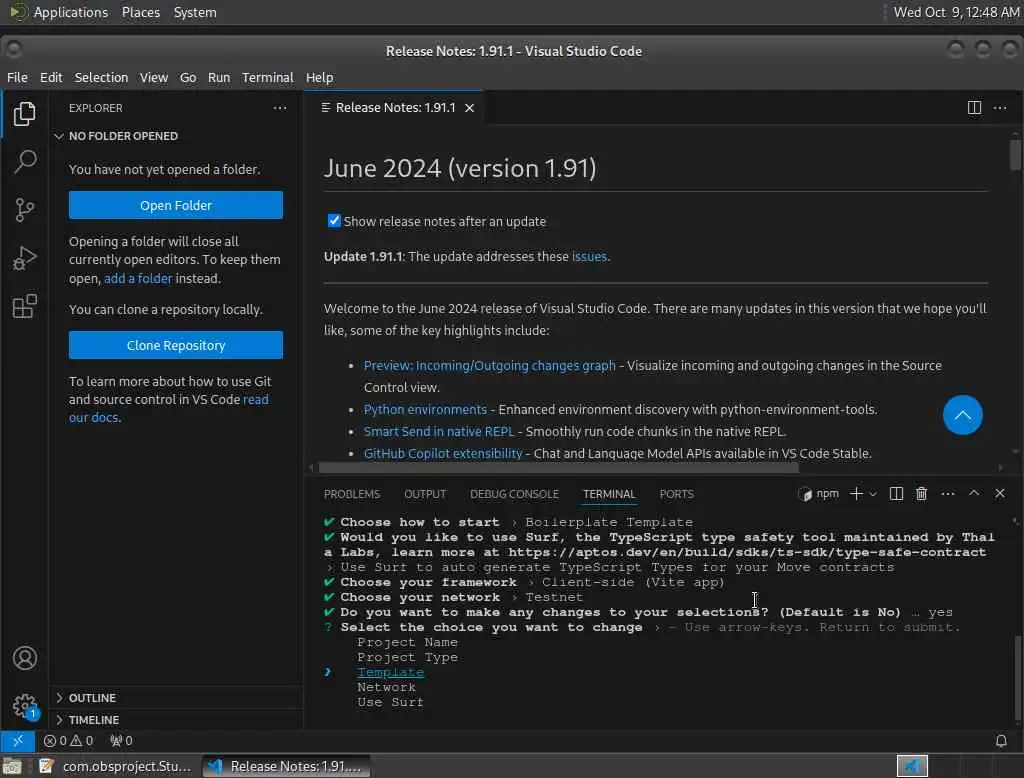The image size is (1024, 778).
Task: Expand the TIMELINE section
Action: pyautogui.click(x=93, y=719)
